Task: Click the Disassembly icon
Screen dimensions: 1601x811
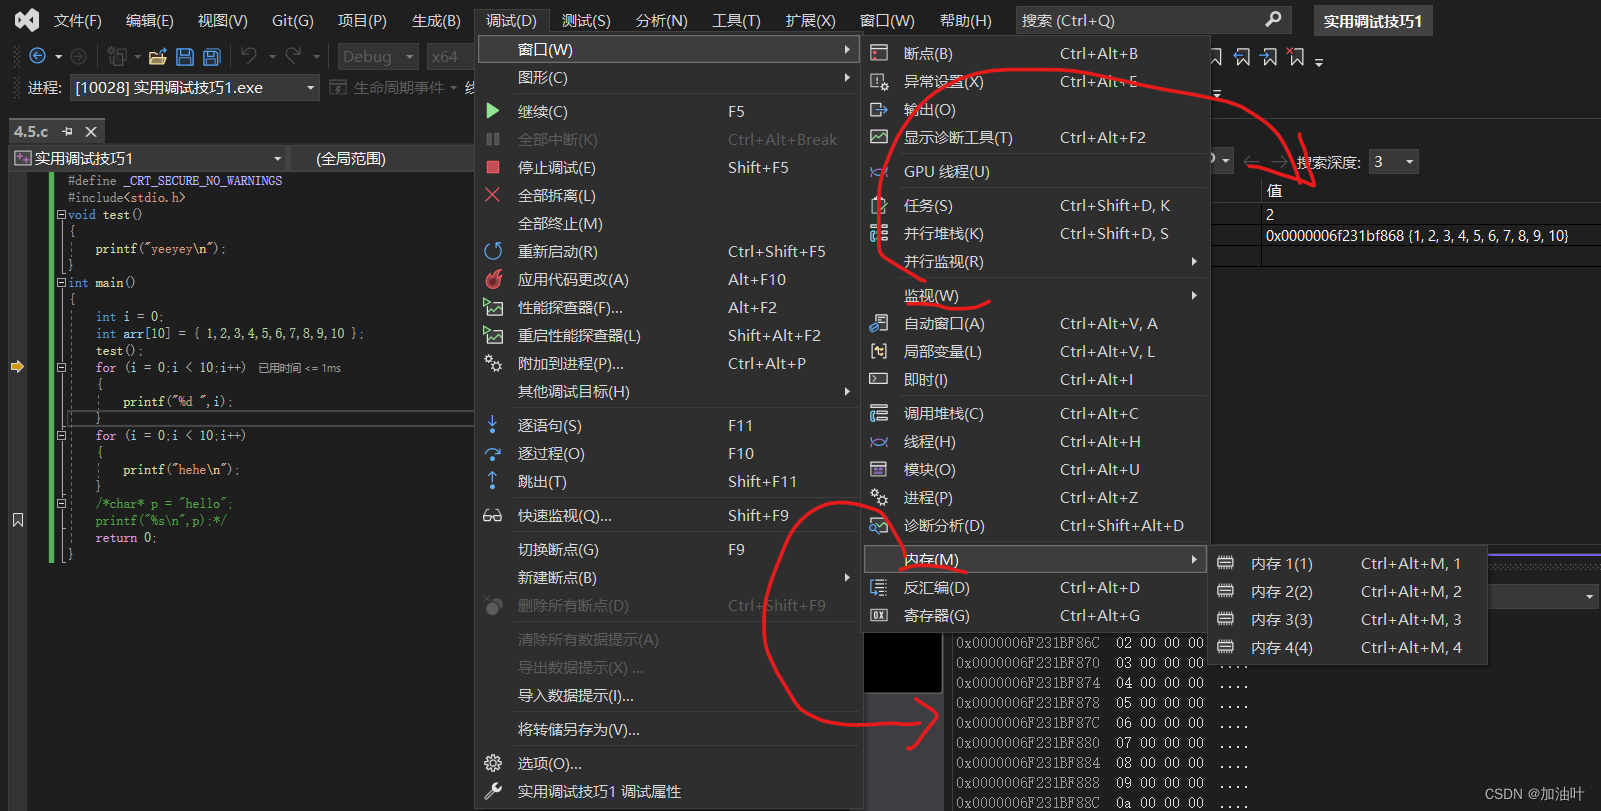Action: tap(879, 587)
